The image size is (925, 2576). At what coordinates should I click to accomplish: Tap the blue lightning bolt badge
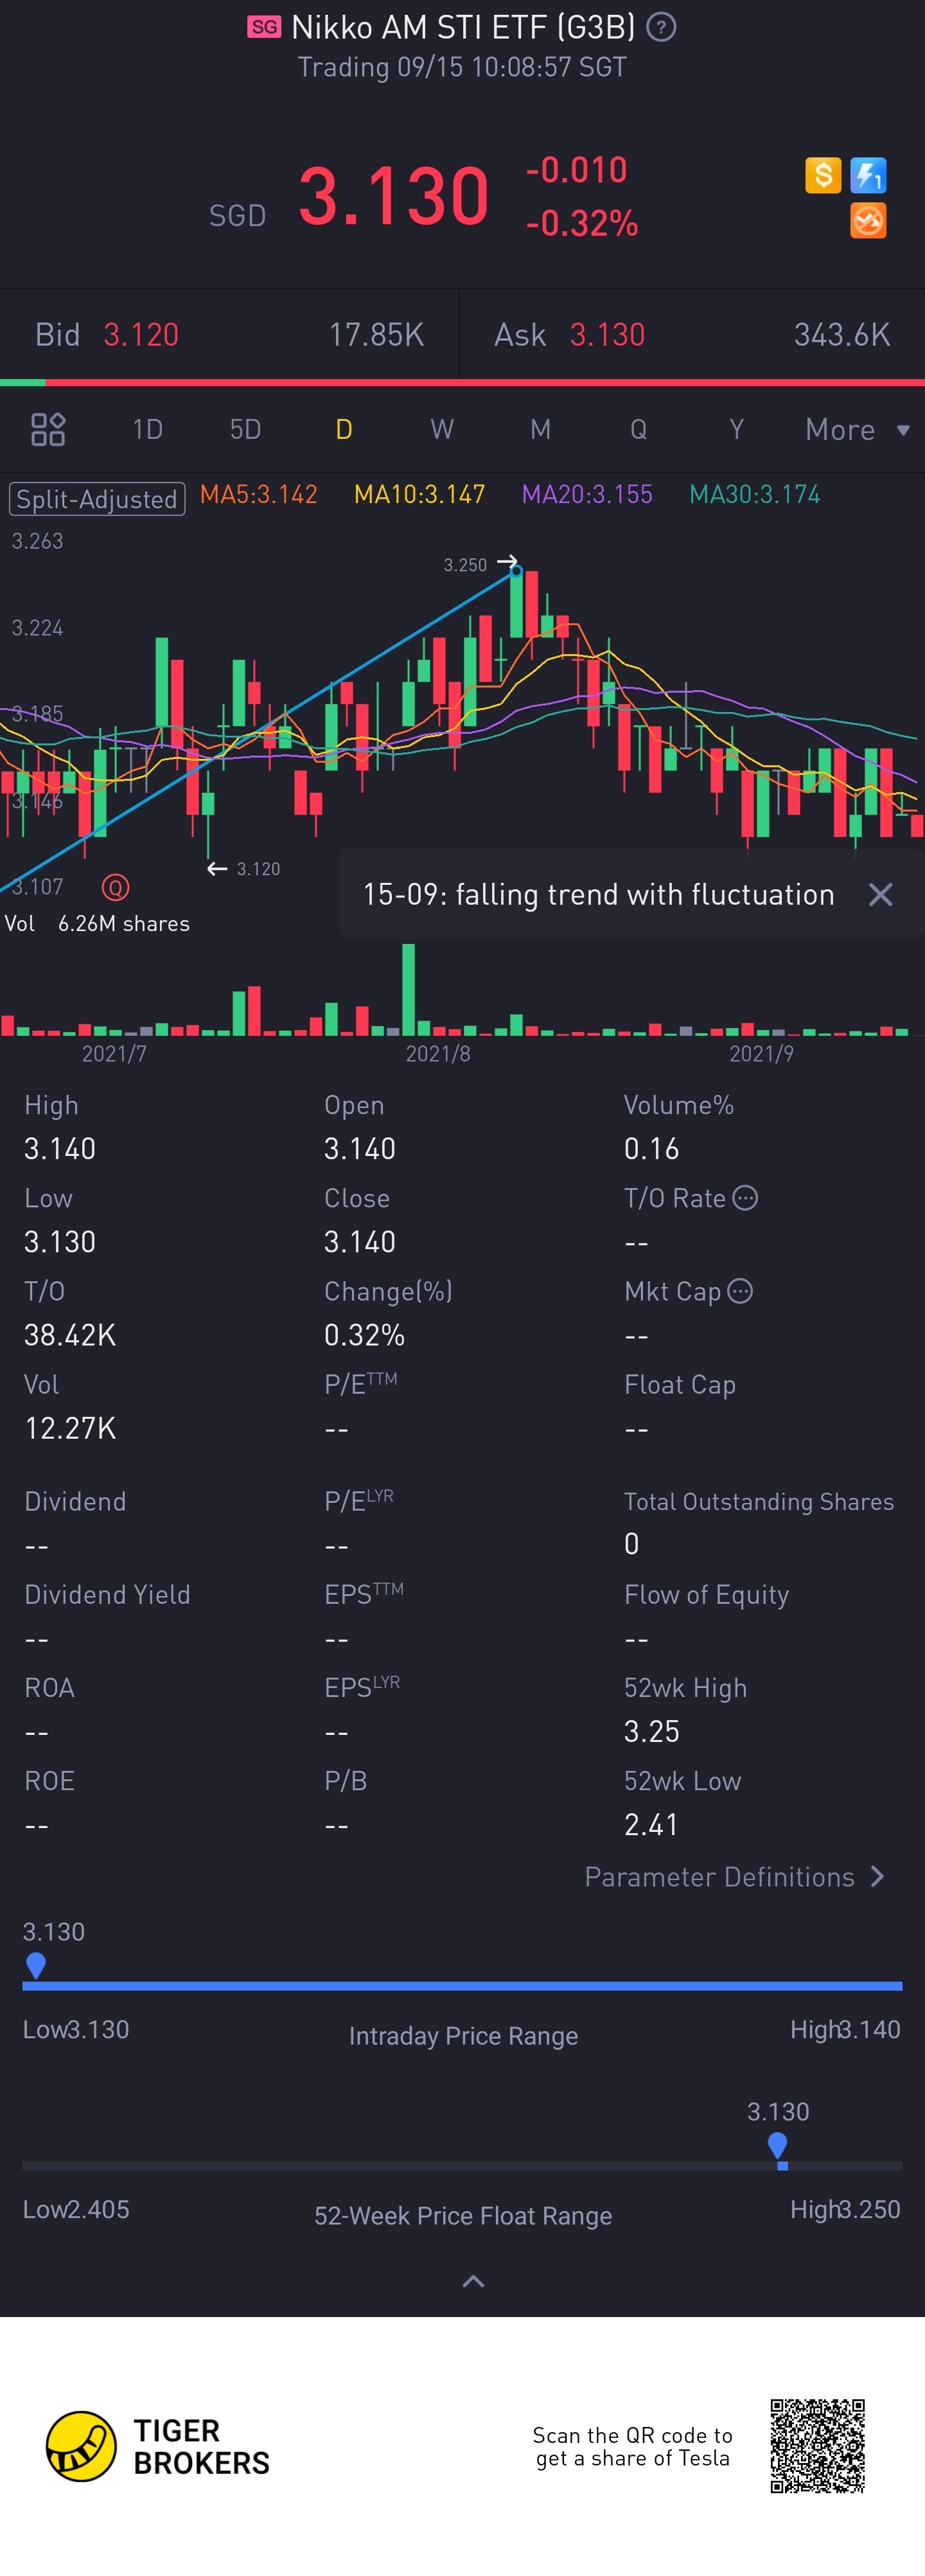868,175
